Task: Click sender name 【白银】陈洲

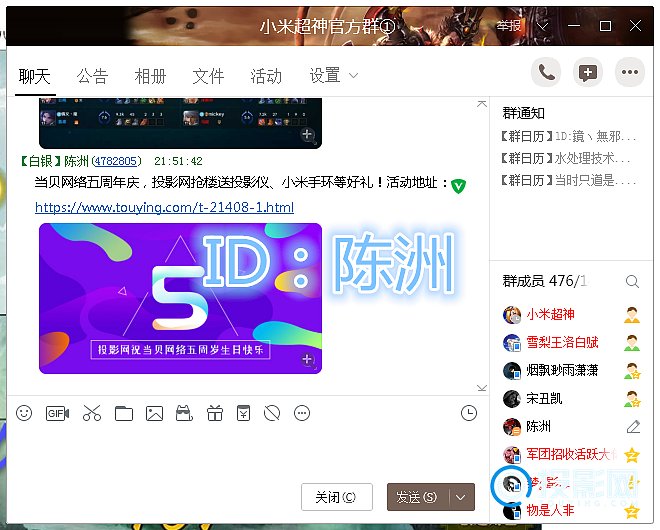Action: click(x=54, y=161)
